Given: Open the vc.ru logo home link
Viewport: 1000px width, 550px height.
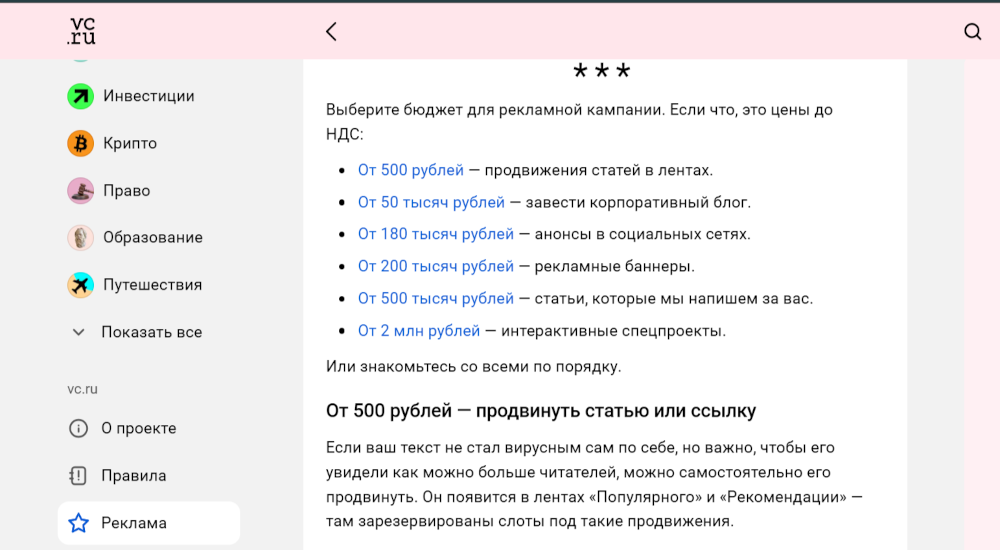Looking at the screenshot, I should [82, 31].
